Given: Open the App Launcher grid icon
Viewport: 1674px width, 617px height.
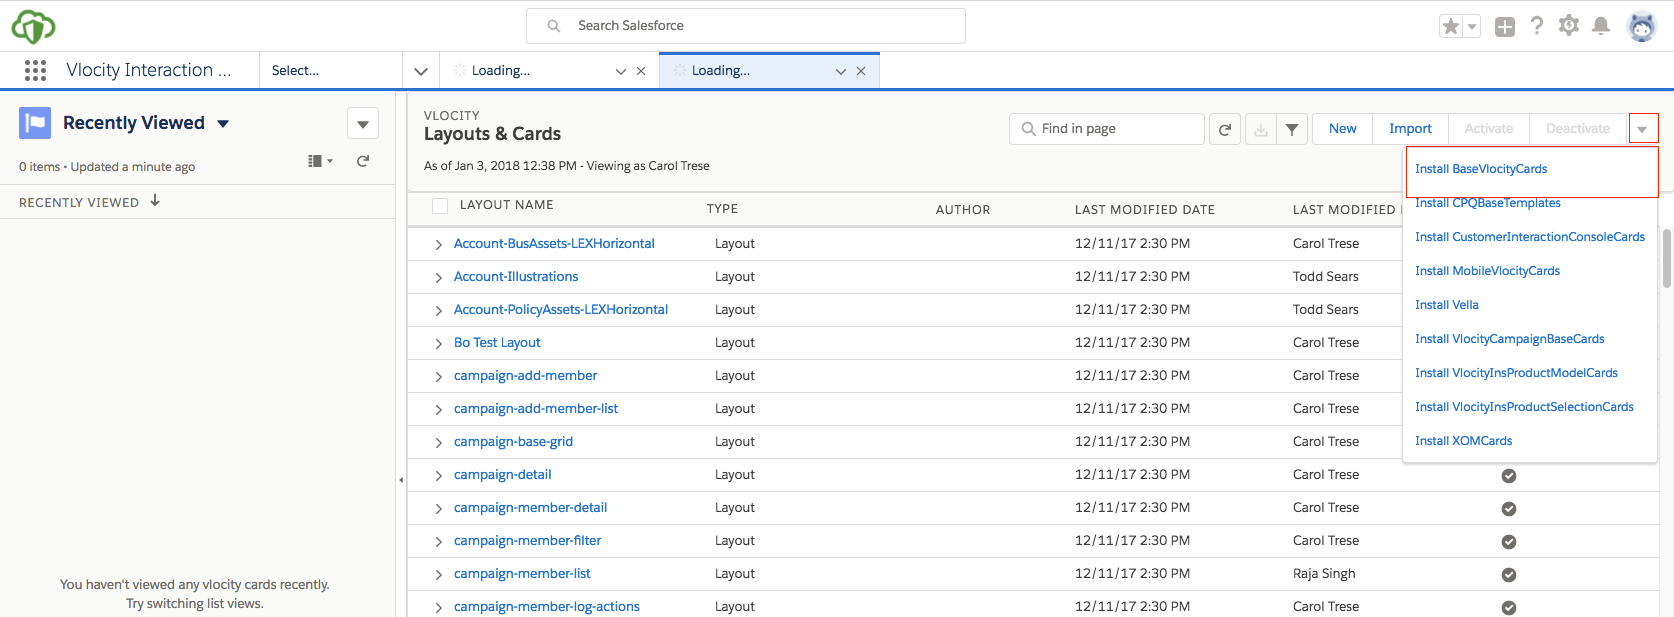Looking at the screenshot, I should [x=35, y=70].
